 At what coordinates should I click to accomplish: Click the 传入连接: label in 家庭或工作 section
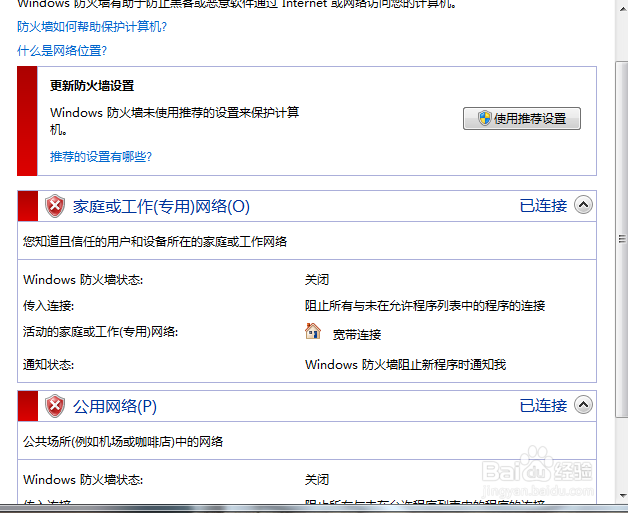[48, 306]
